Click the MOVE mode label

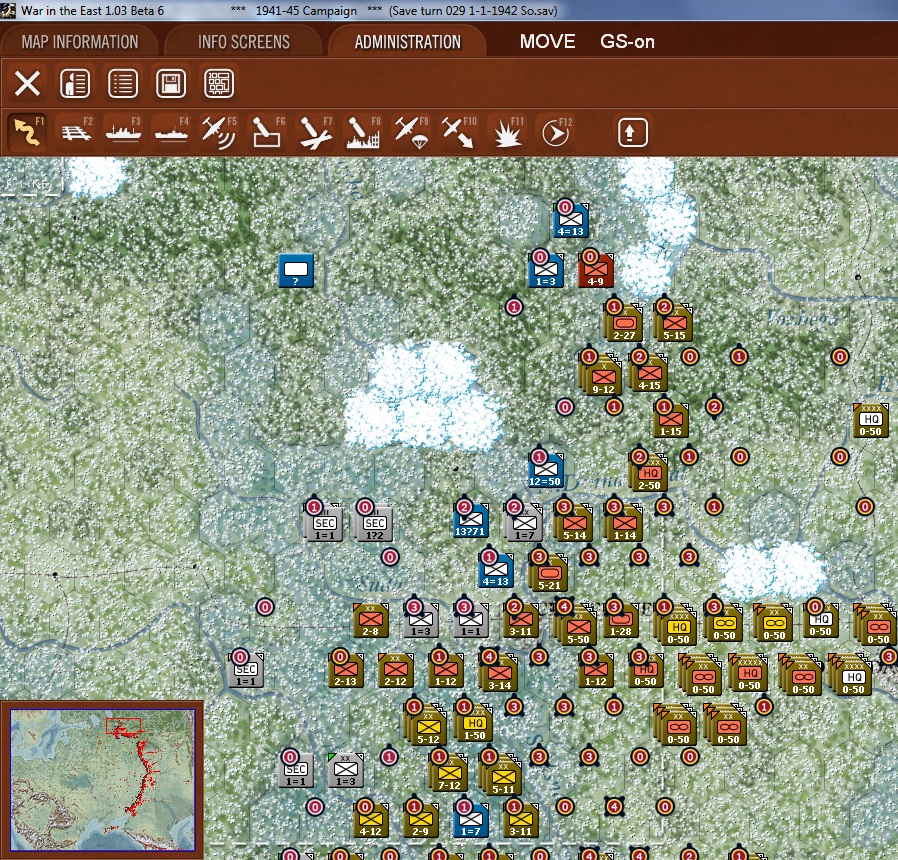point(548,42)
